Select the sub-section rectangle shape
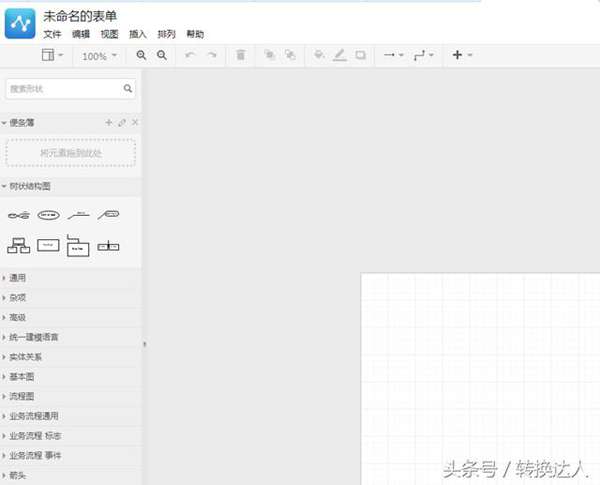 [x=78, y=245]
